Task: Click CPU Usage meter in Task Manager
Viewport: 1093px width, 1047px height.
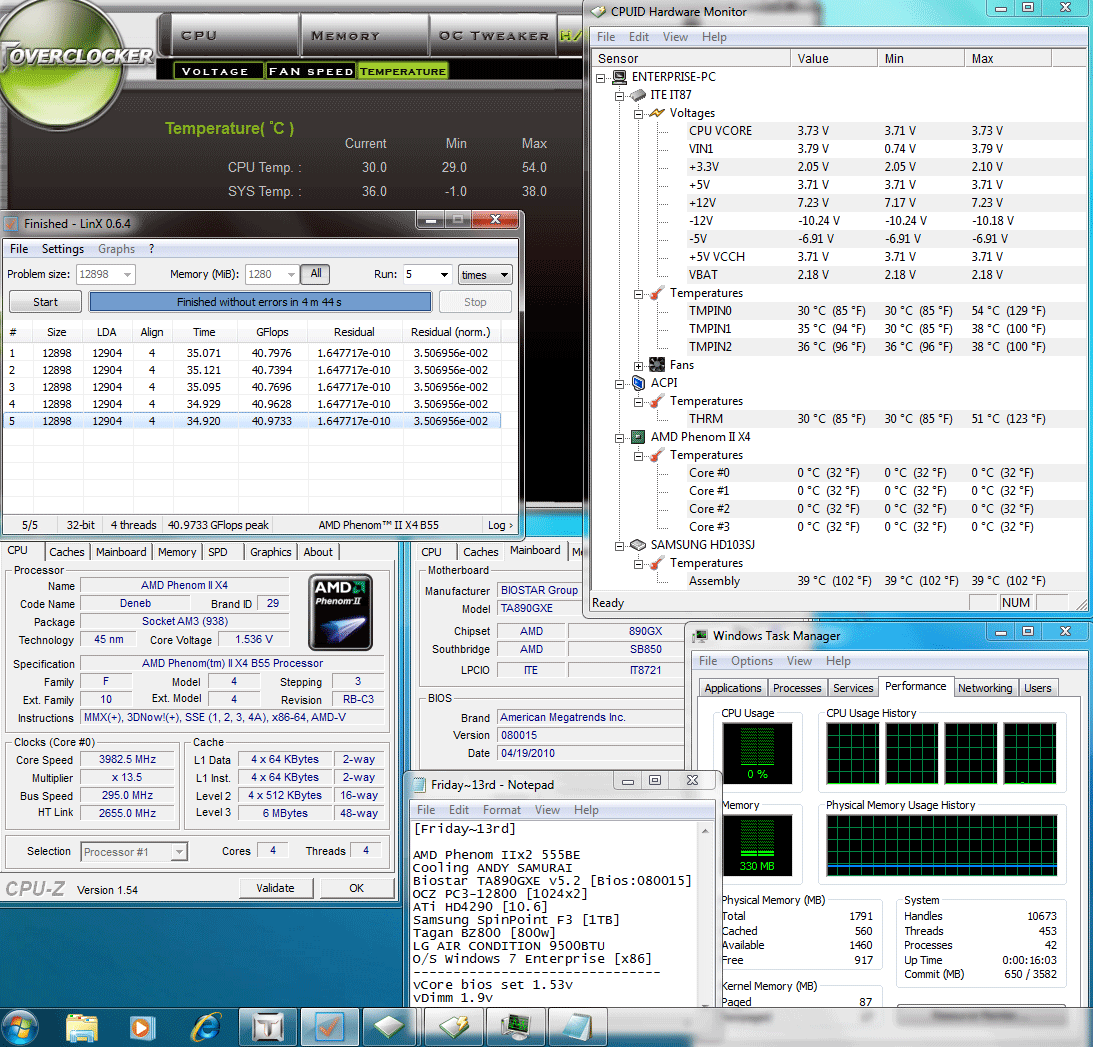Action: click(x=757, y=753)
